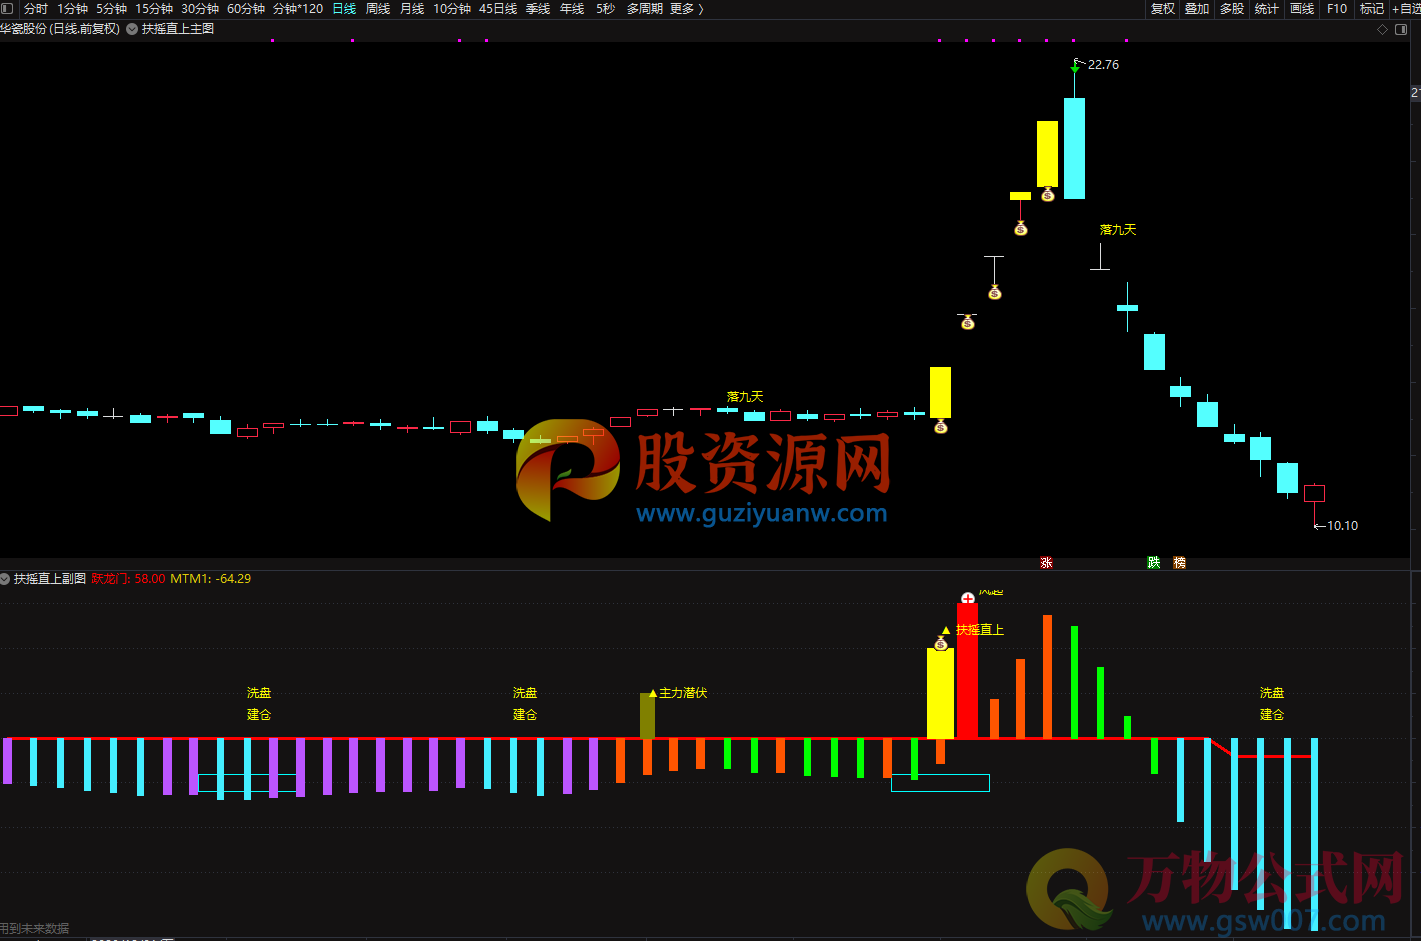Click the 10.10 low price label

(1342, 525)
